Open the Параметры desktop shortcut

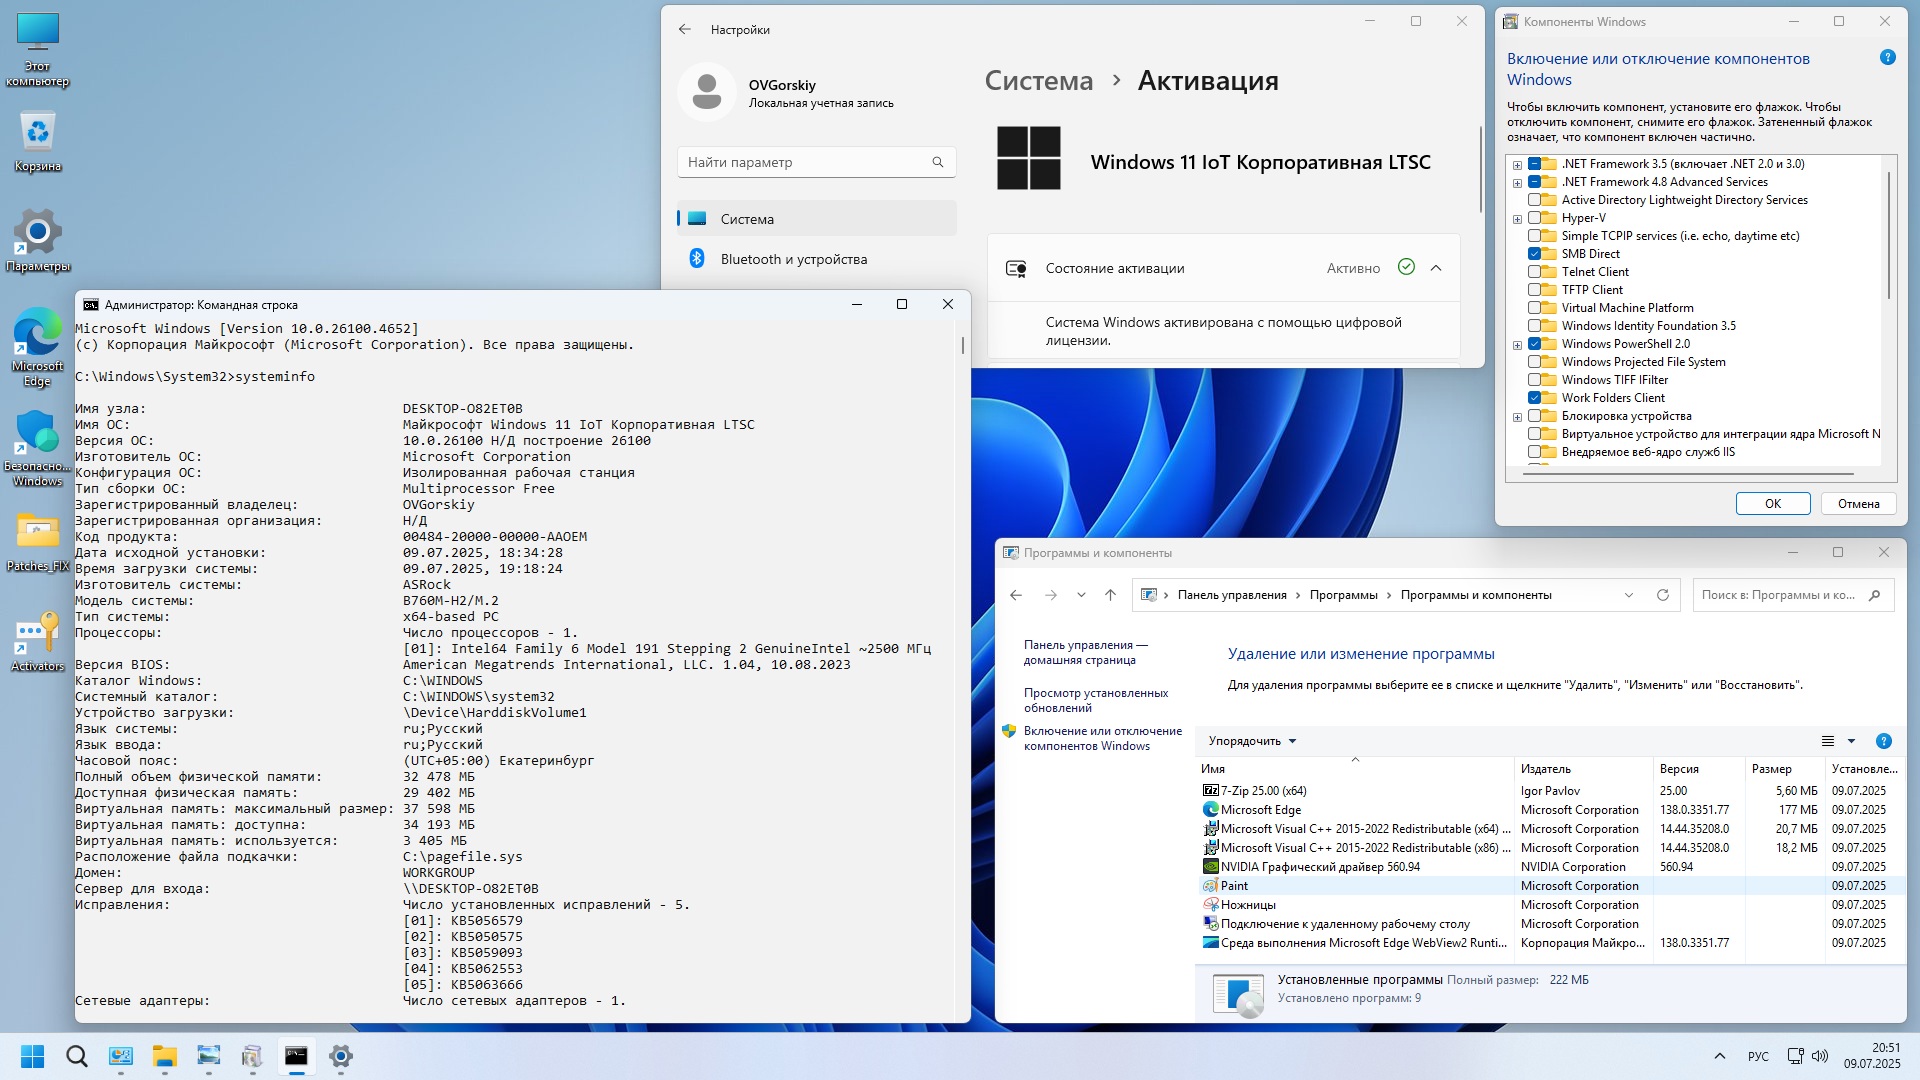click(x=38, y=240)
